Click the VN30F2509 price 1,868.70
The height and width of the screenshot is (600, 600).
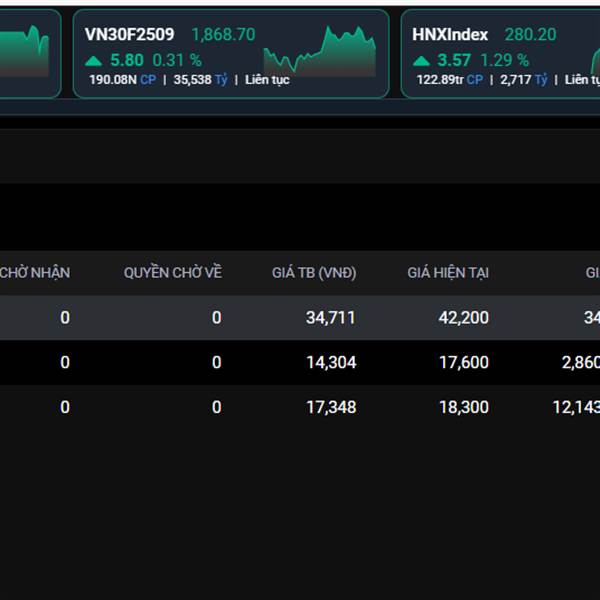[x=223, y=34]
